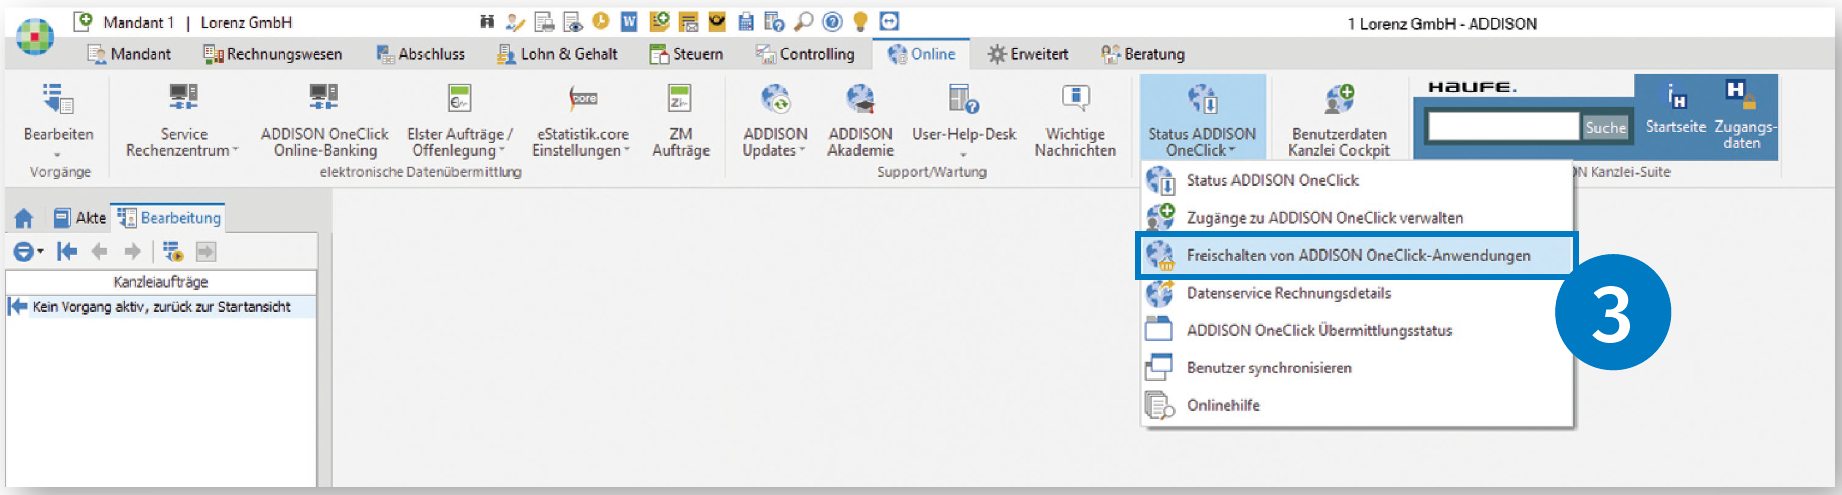The height and width of the screenshot is (495, 1842).
Task: Switch to the Lohn & Gehalt tab
Action: pyautogui.click(x=557, y=54)
